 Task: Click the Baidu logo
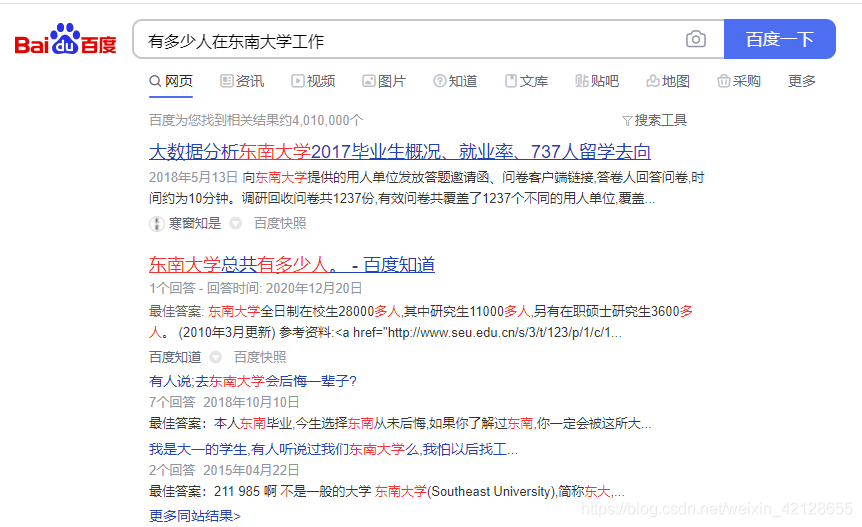click(65, 39)
